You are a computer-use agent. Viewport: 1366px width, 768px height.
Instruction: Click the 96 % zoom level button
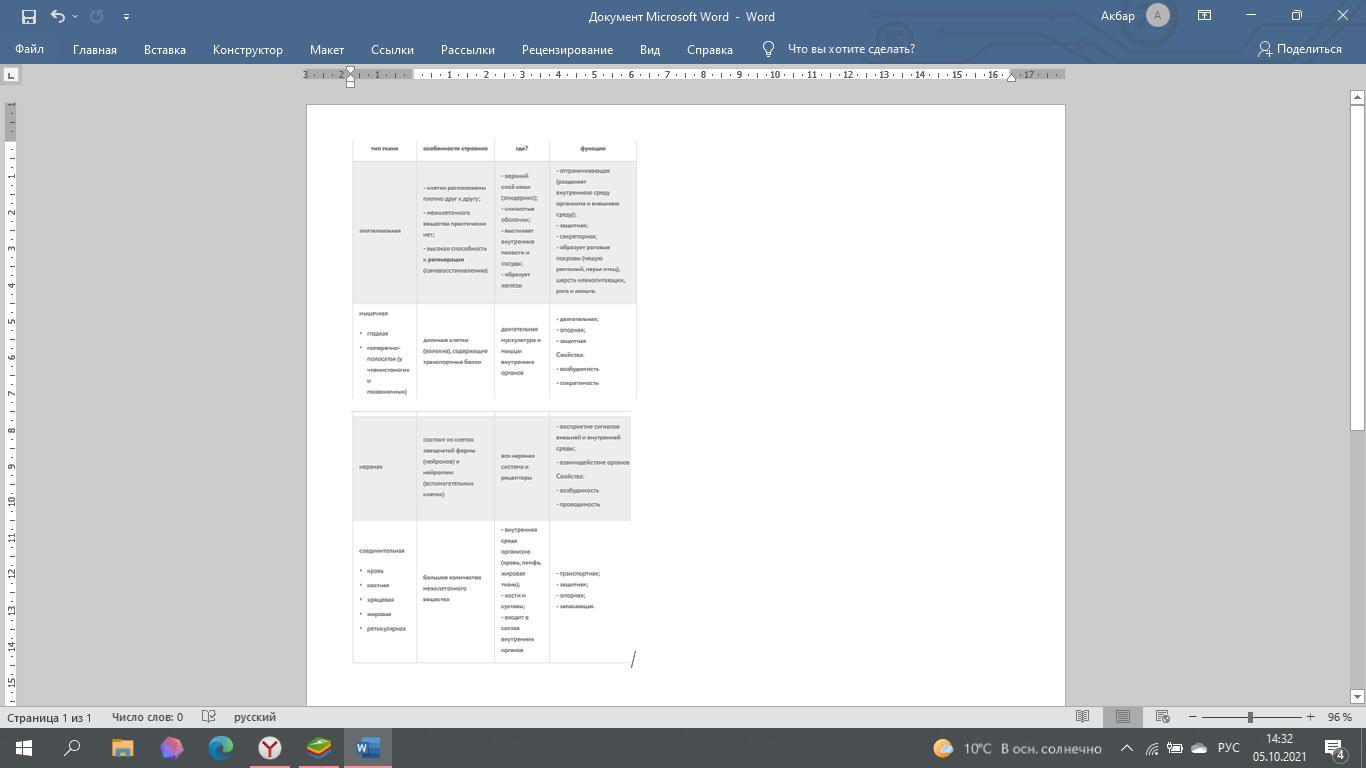[1339, 717]
